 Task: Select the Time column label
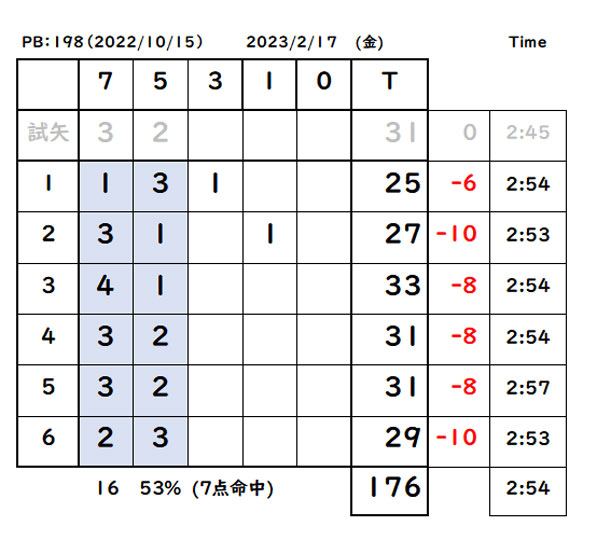tap(527, 42)
